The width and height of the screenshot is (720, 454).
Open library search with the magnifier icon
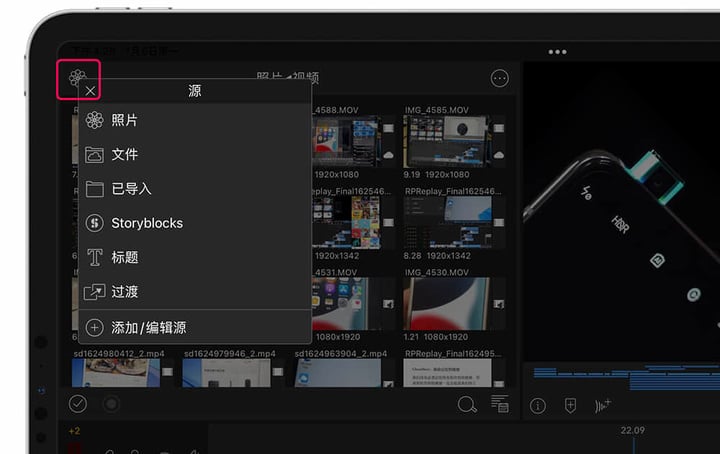tap(467, 405)
